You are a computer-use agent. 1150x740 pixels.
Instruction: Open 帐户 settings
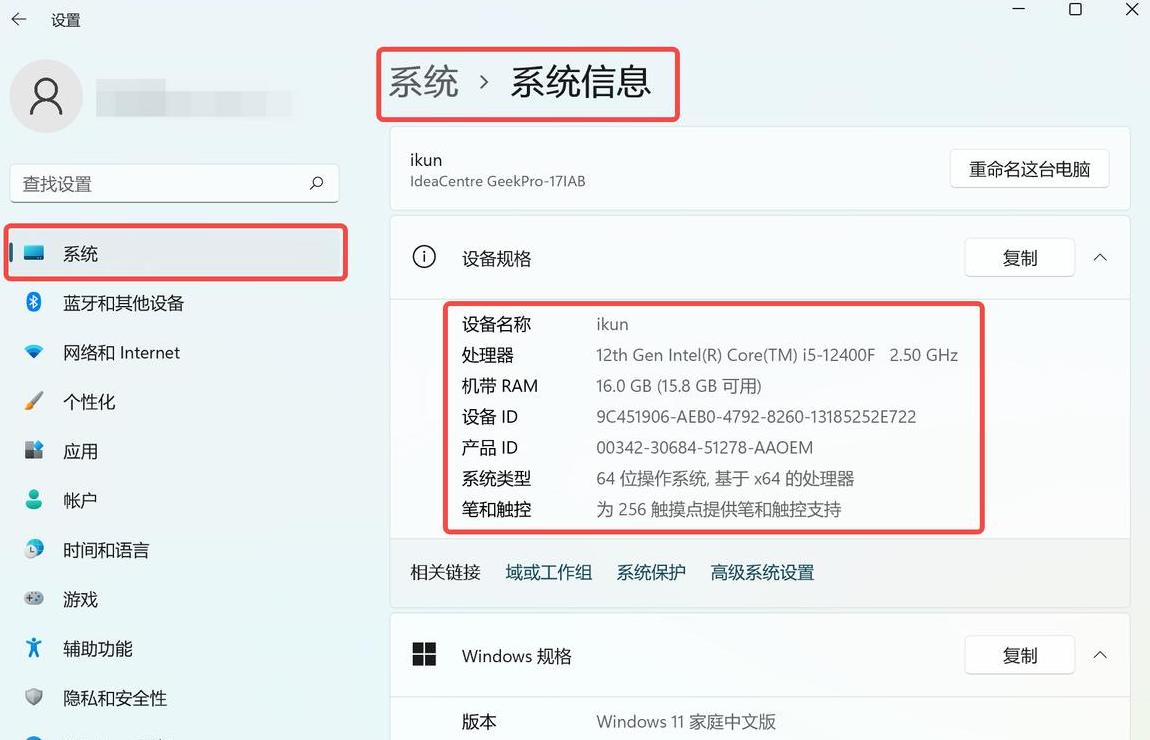(175, 500)
